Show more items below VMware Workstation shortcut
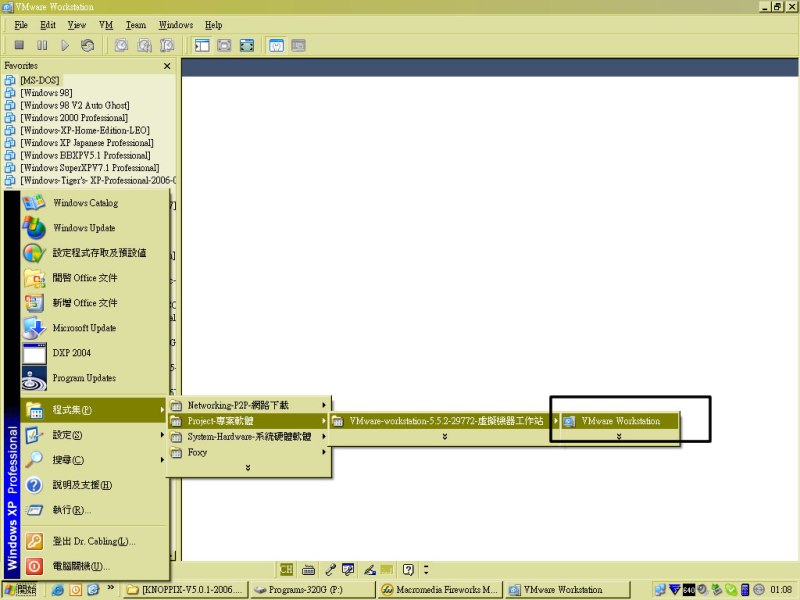Image resolution: width=800 pixels, height=600 pixels. (x=619, y=436)
